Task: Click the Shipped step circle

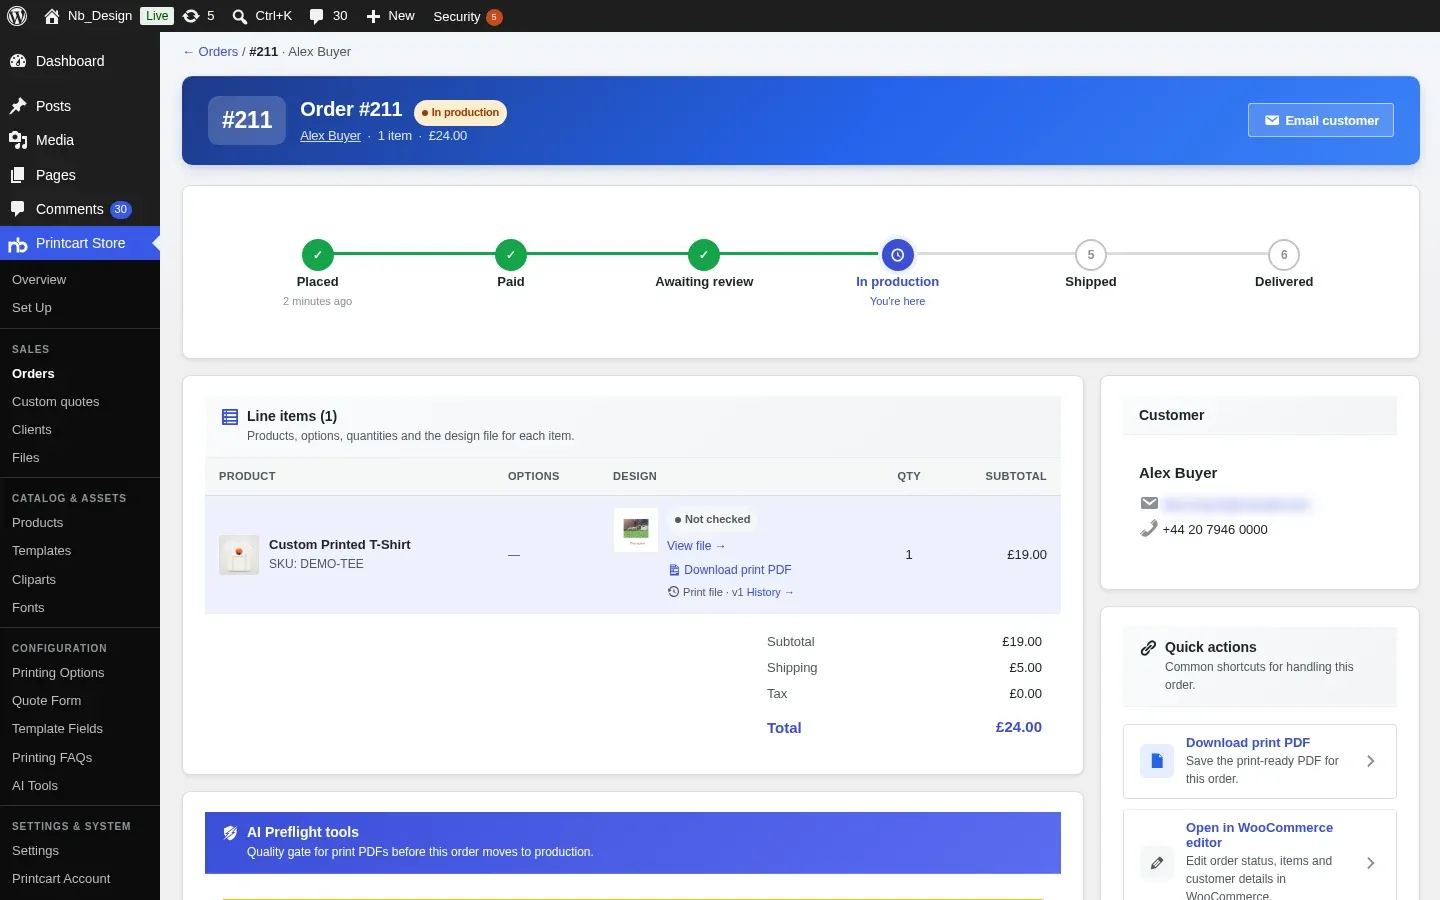Action: [x=1091, y=255]
